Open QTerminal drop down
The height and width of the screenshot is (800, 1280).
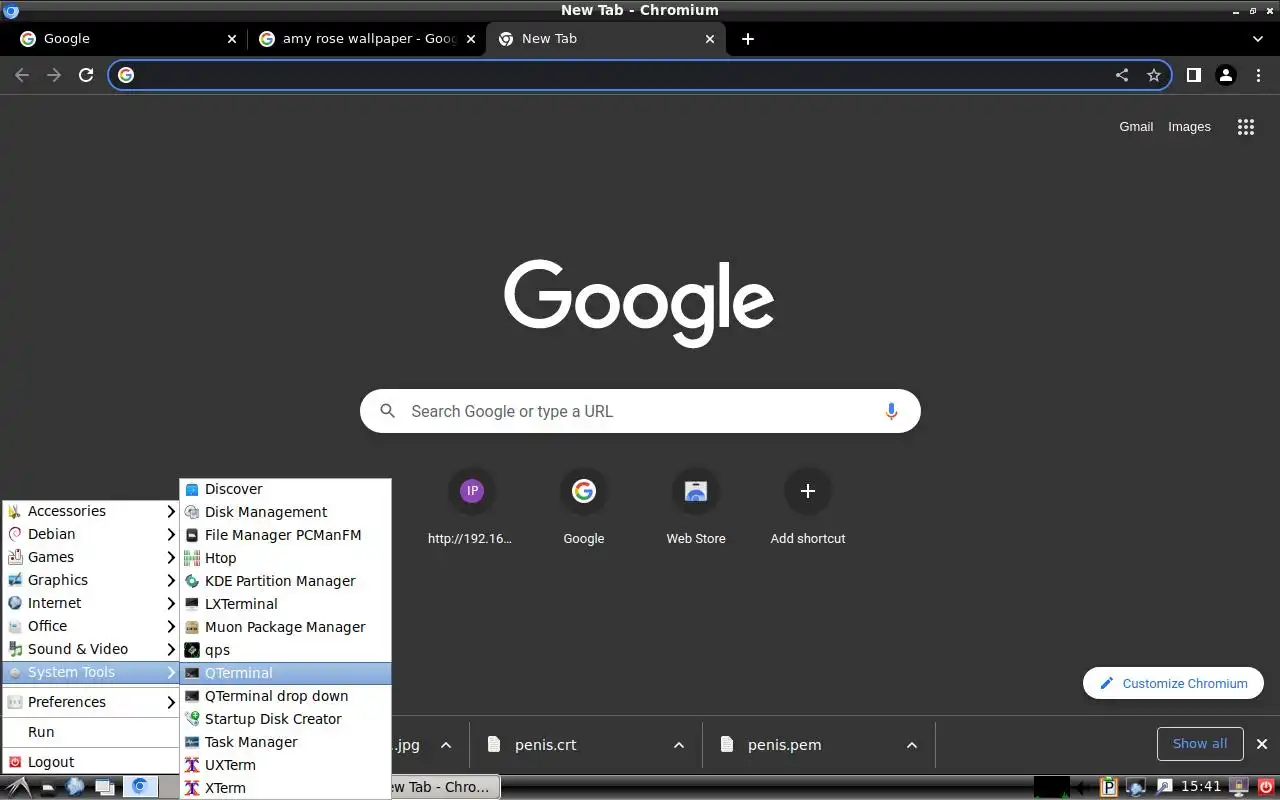[x=285, y=696]
